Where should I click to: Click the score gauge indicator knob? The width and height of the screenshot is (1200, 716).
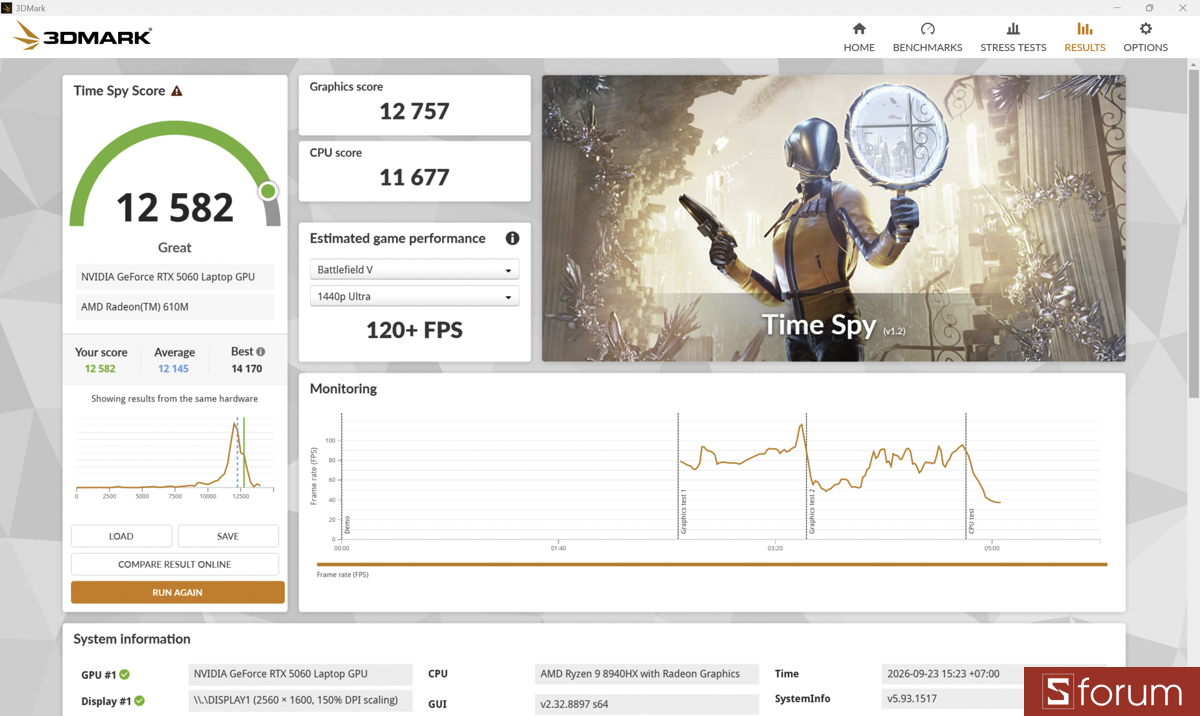[268, 191]
